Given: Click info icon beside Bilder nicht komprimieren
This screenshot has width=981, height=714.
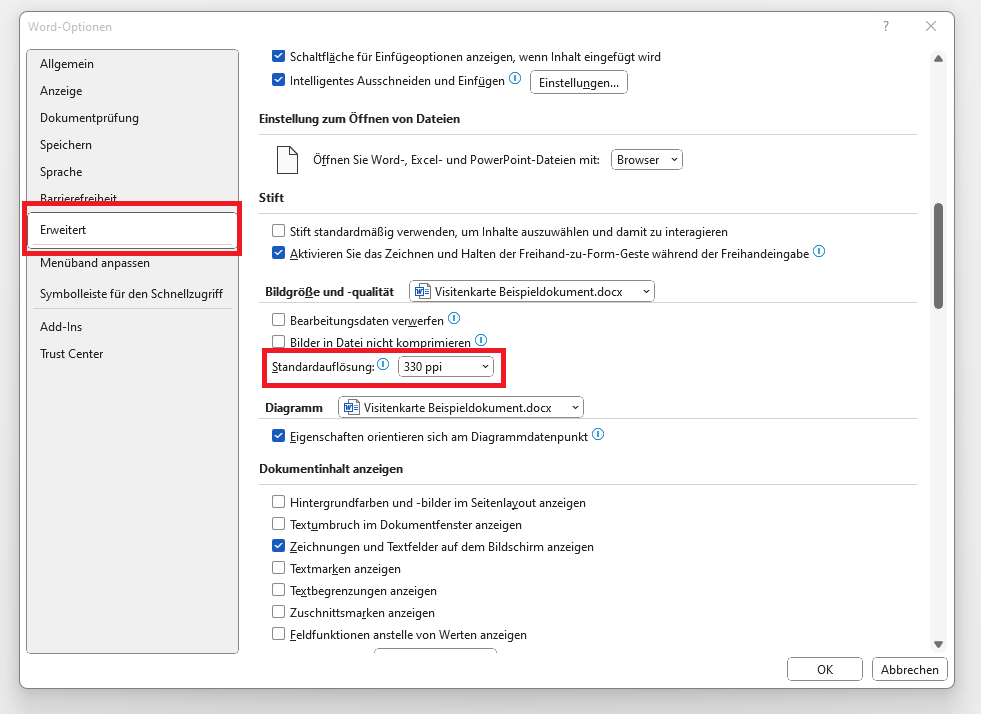Looking at the screenshot, I should click(x=480, y=342).
